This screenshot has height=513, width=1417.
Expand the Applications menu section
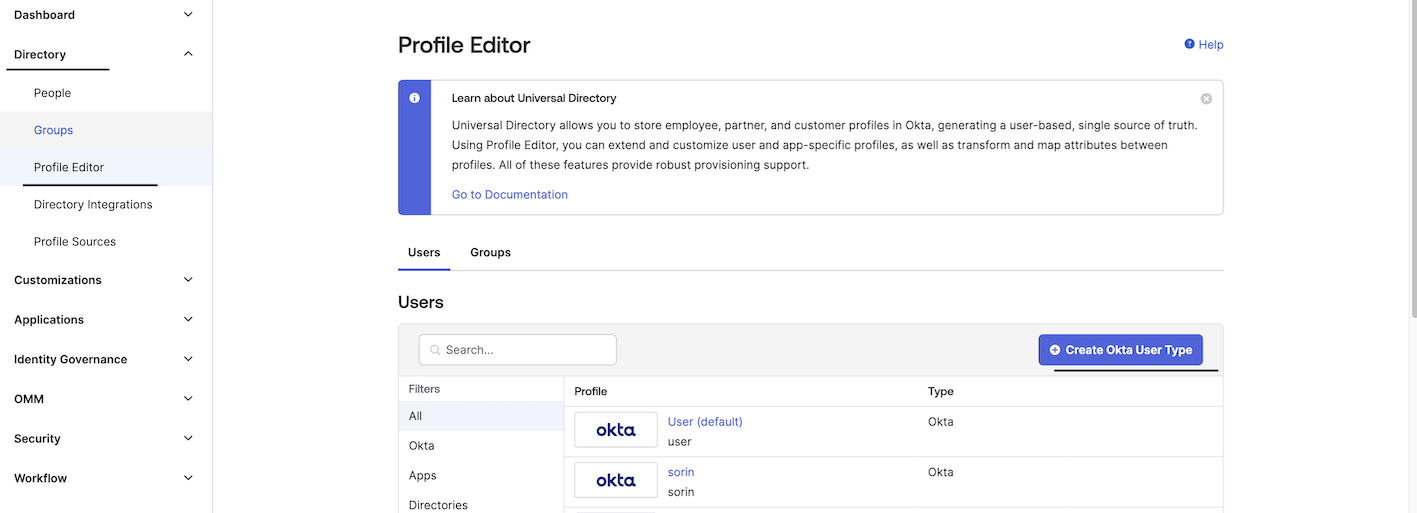pyautogui.click(x=188, y=320)
